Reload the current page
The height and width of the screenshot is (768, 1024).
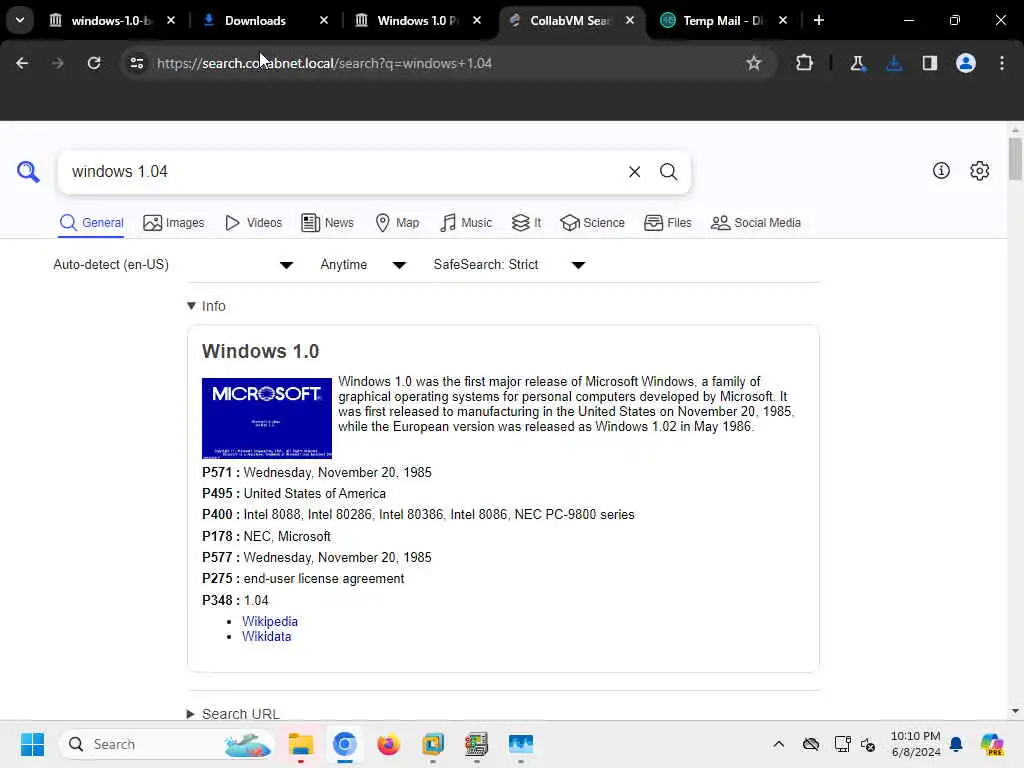[x=94, y=63]
